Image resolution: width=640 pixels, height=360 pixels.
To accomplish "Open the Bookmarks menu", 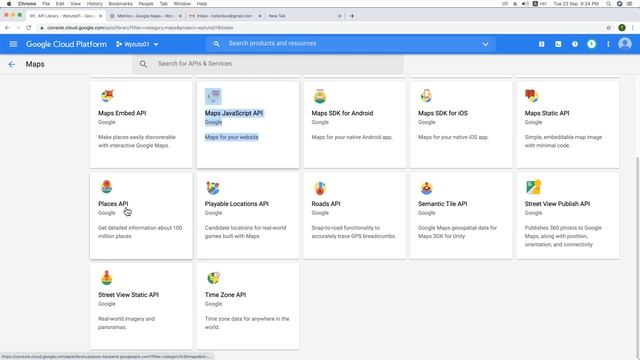I will 120,4.
